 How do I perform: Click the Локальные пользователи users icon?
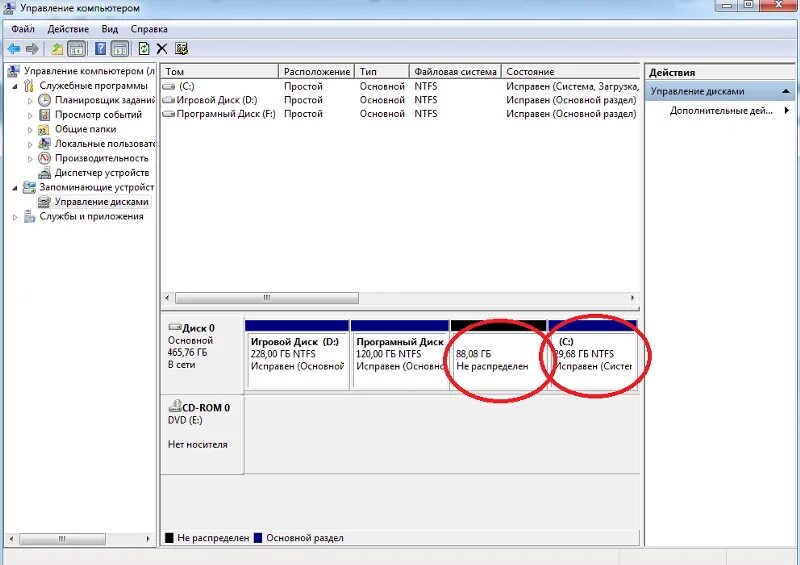44,143
